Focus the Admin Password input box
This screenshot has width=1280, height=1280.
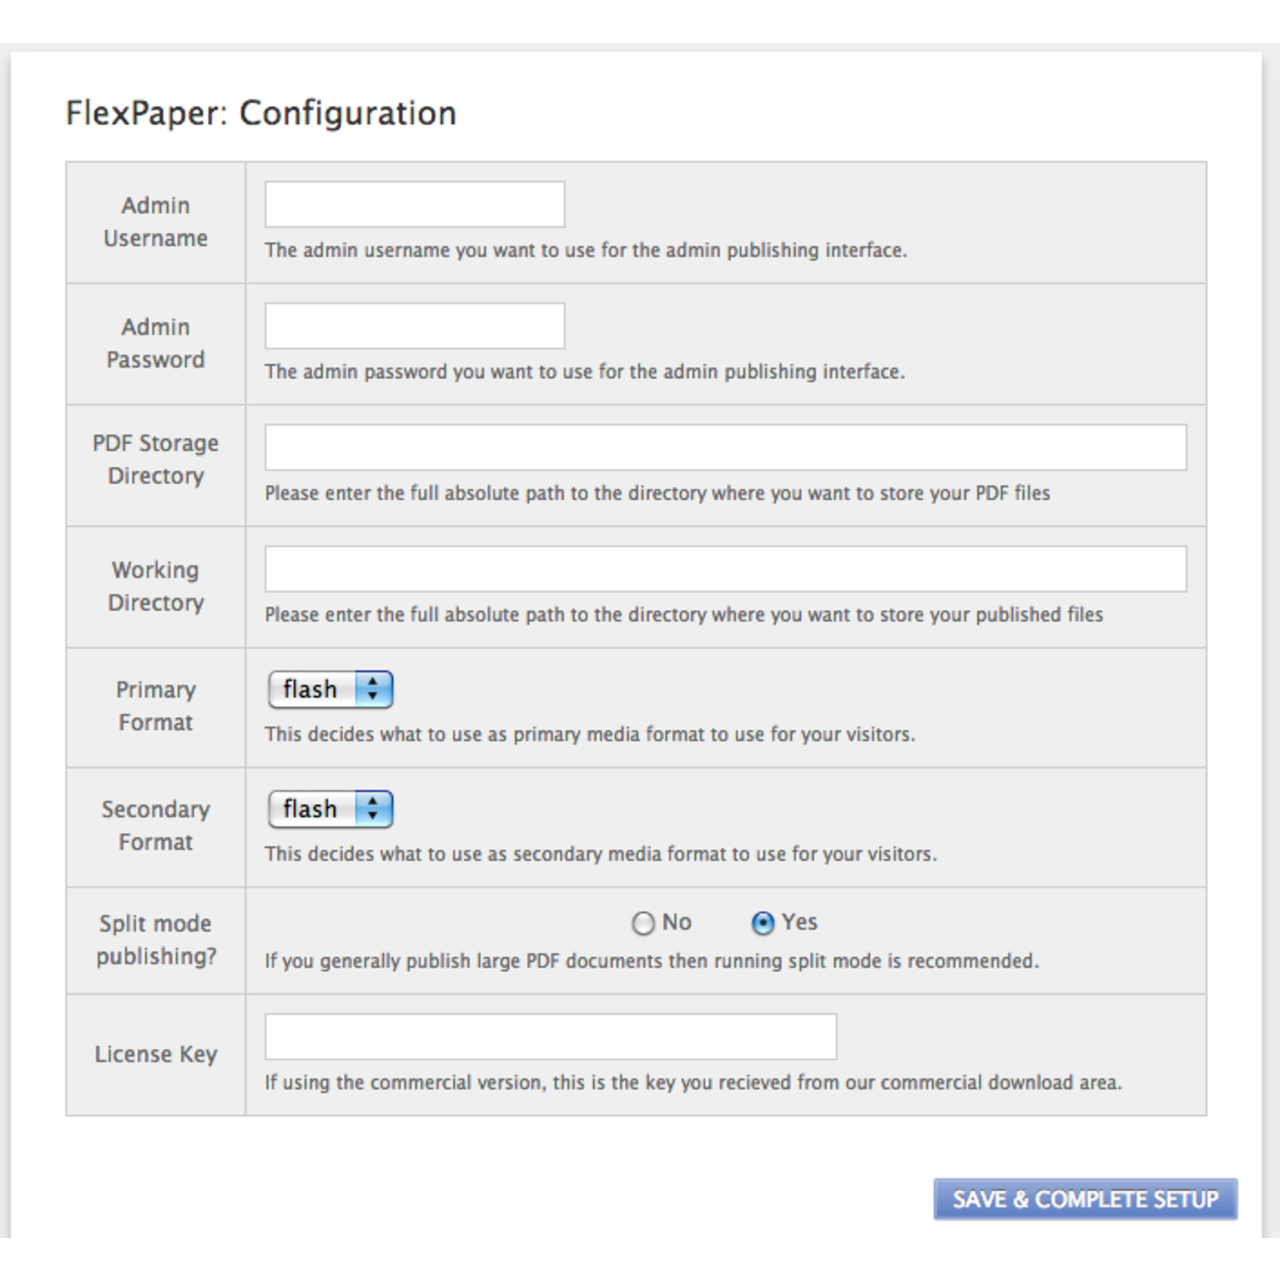[414, 326]
